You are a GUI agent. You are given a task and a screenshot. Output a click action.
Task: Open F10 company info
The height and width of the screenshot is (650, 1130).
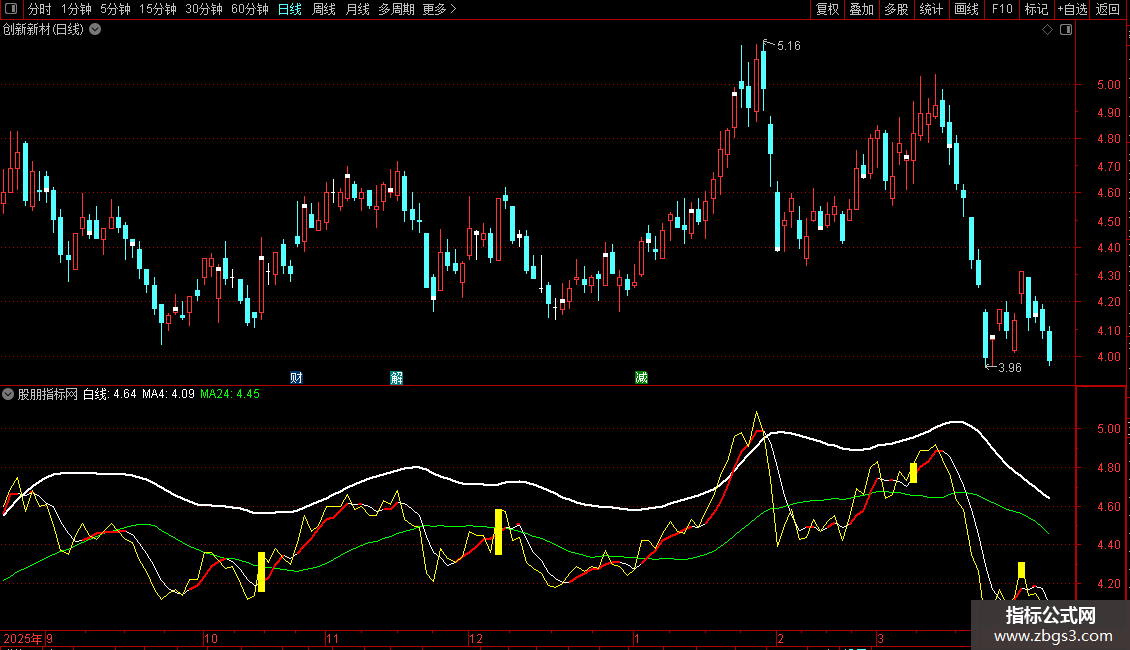(x=1002, y=9)
